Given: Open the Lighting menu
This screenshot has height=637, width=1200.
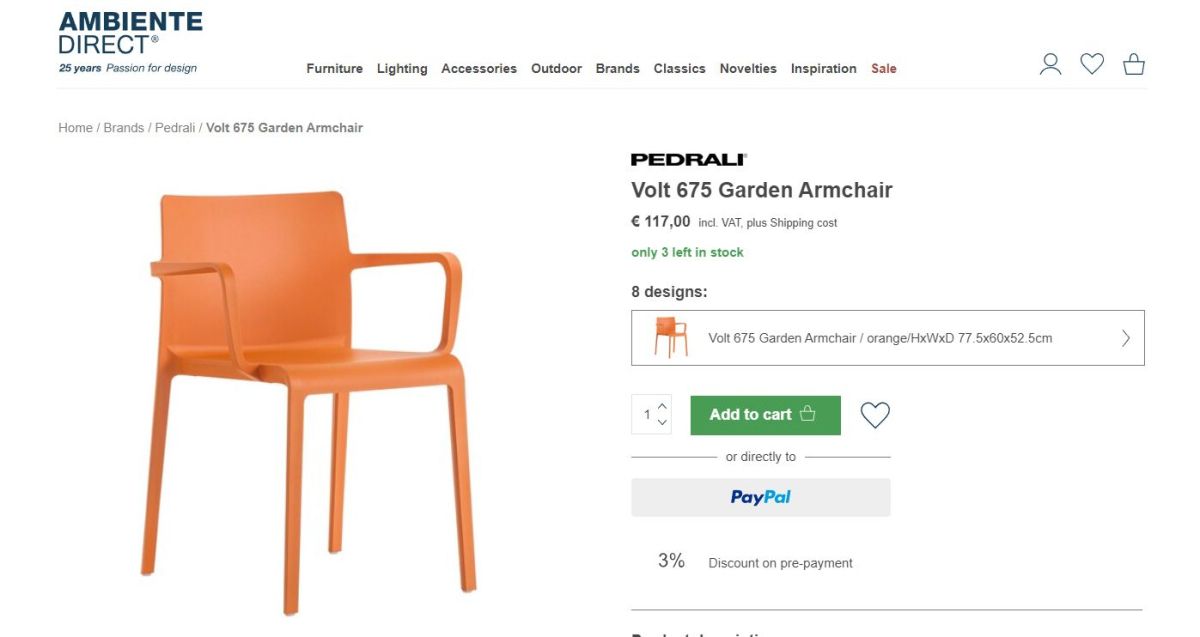Looking at the screenshot, I should click(402, 69).
